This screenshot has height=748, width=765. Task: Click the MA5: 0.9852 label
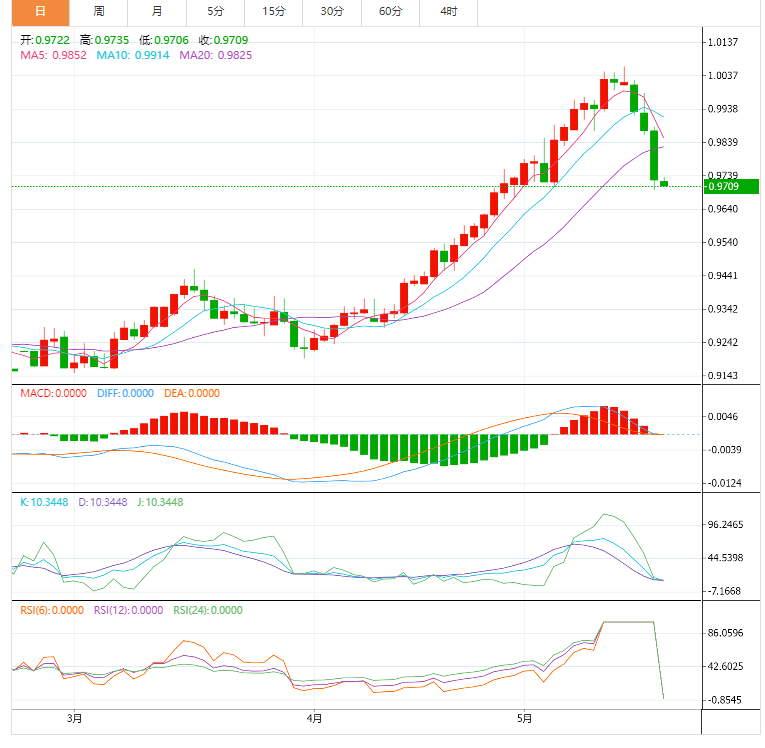53,55
